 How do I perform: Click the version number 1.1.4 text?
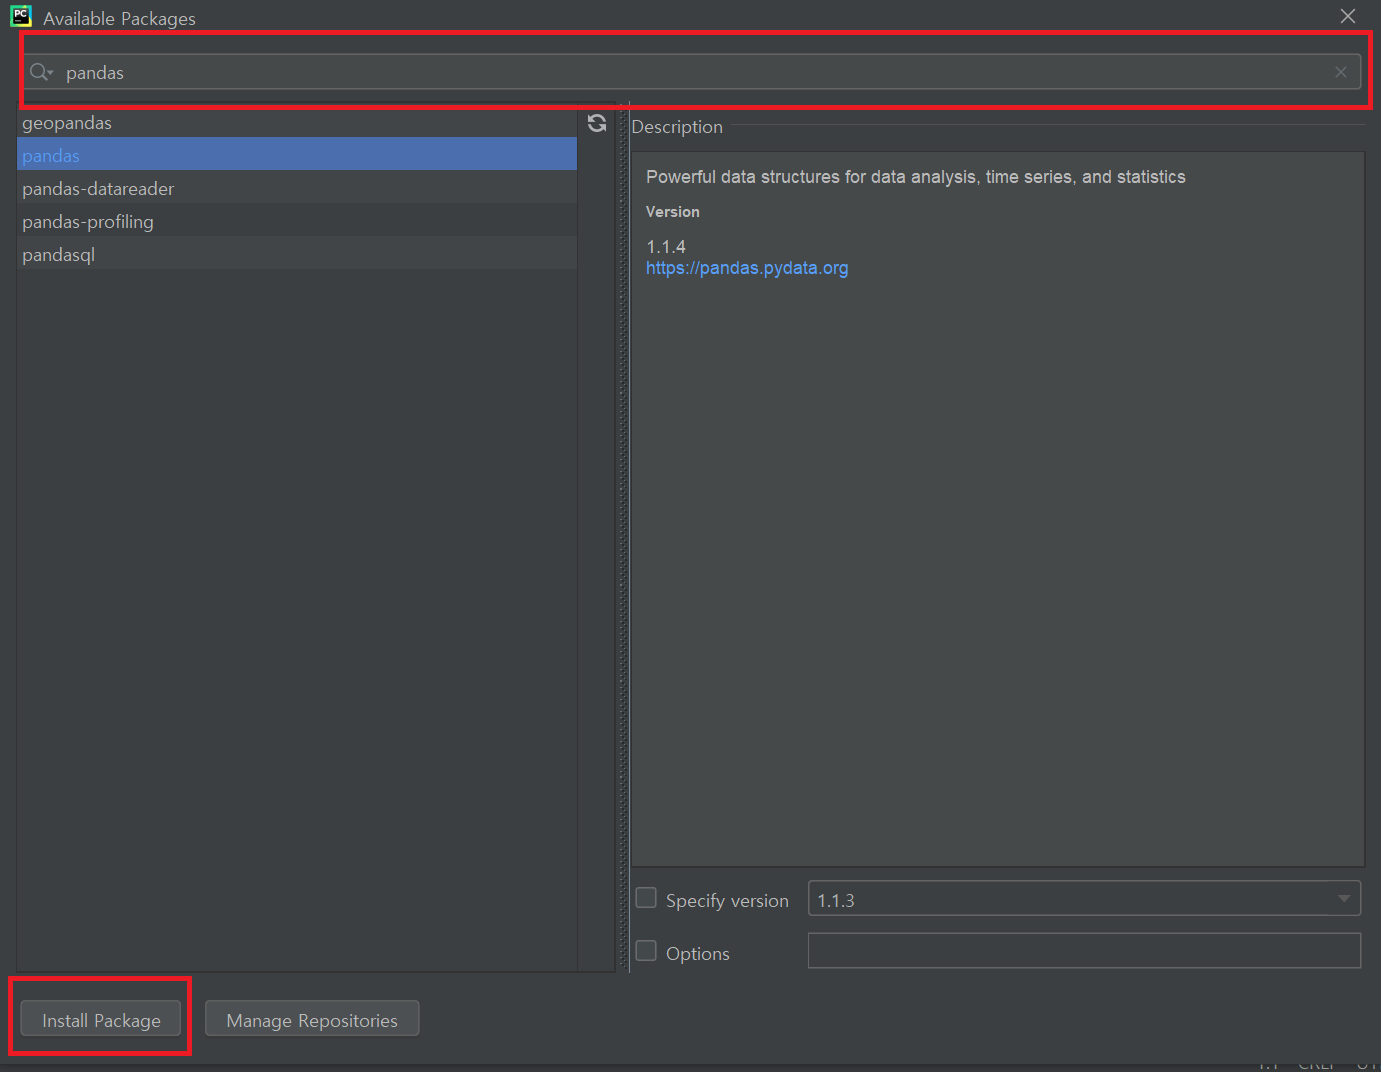[666, 246]
